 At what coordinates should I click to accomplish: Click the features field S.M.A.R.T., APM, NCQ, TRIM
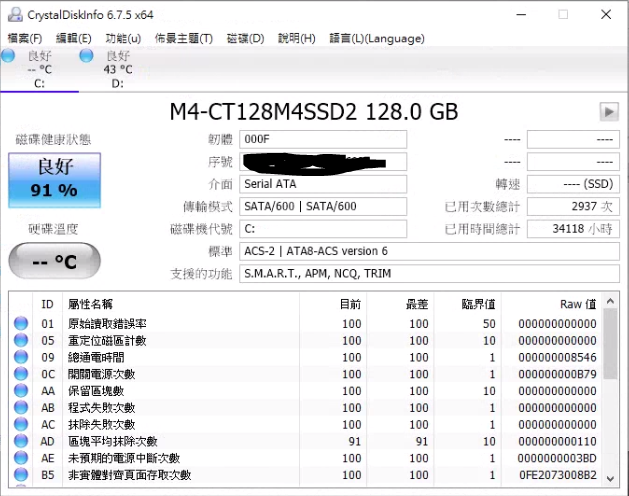pos(429,274)
